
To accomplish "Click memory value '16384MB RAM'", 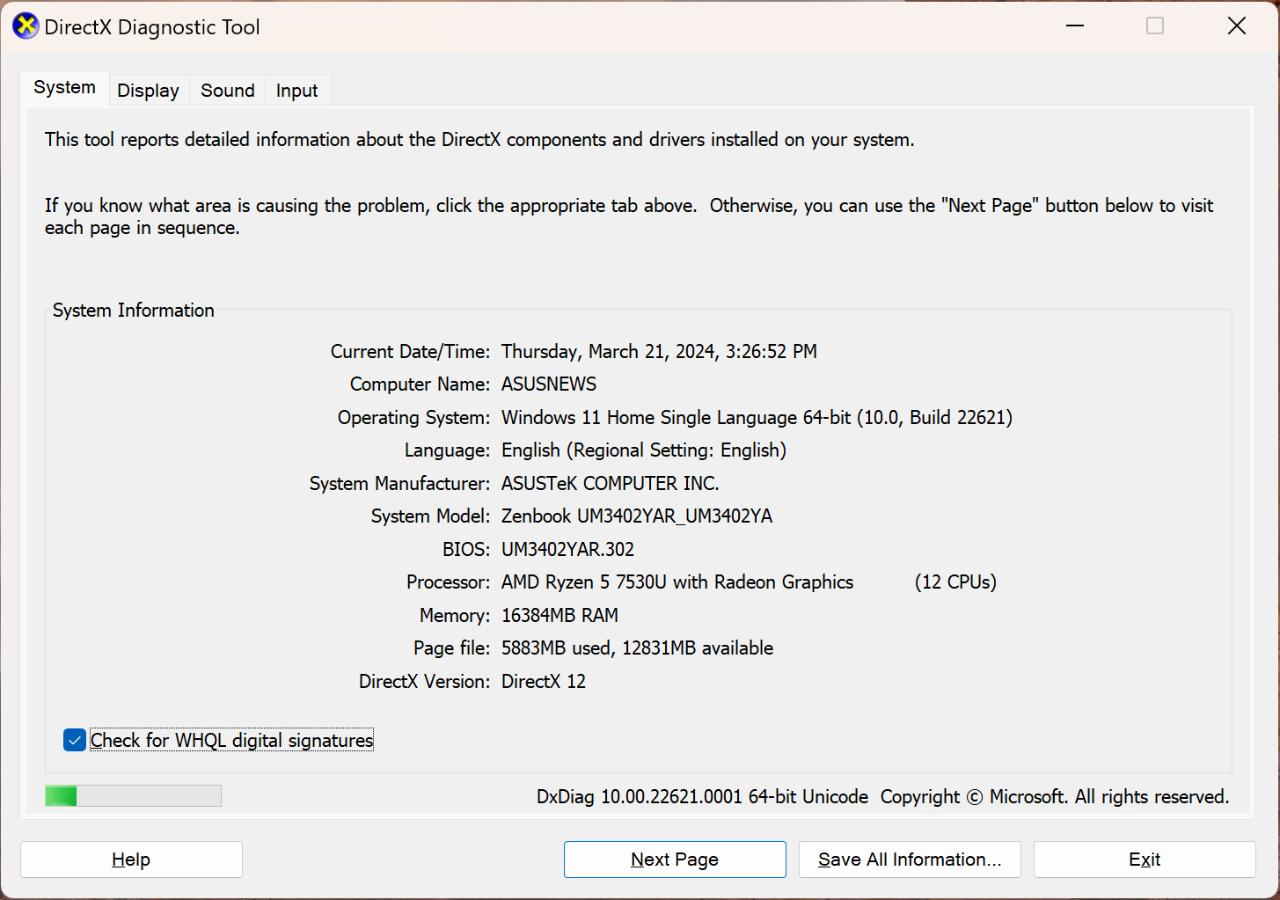I will [560, 616].
